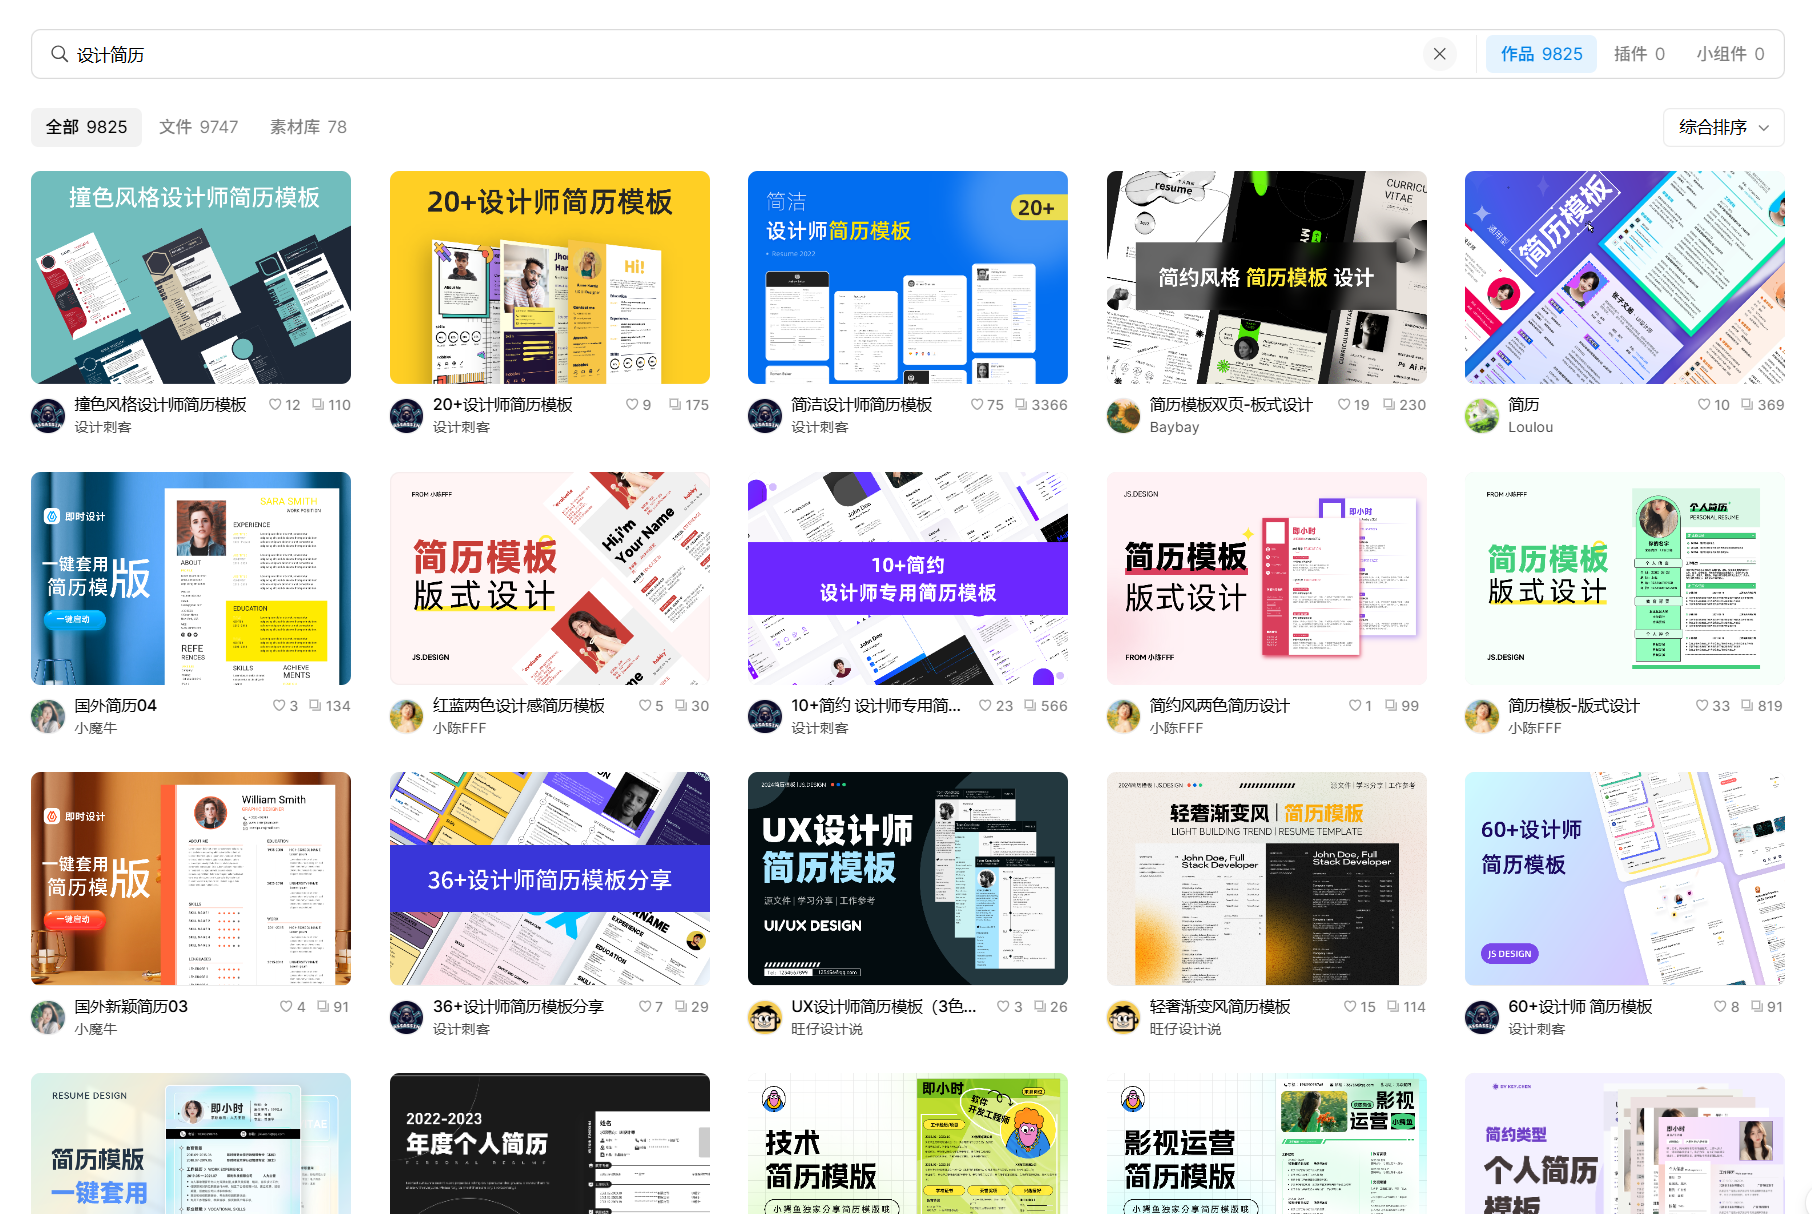This screenshot has height=1214, width=1812.
Task: Open the 简洁设计师简历模板 blue thumbnail
Action: click(x=908, y=277)
